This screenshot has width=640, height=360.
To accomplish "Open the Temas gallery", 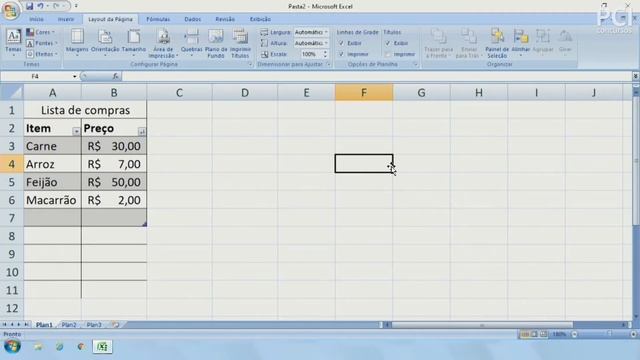I will point(13,42).
